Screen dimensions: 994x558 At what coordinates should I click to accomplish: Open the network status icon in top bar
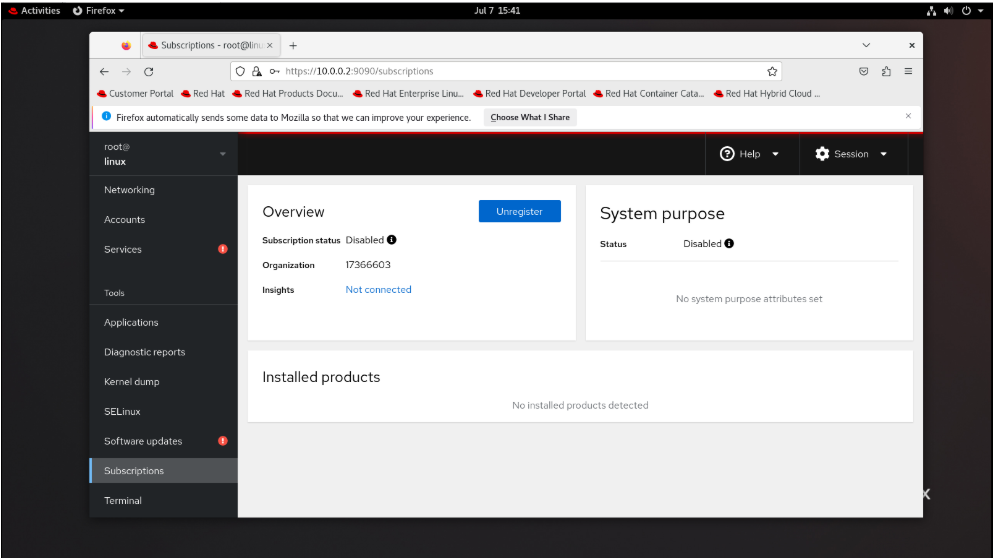(x=931, y=11)
